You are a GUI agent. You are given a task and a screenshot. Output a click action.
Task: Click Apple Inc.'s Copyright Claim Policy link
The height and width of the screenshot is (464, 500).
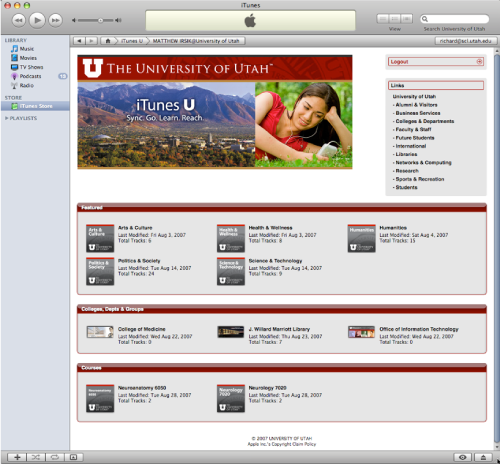[282, 444]
